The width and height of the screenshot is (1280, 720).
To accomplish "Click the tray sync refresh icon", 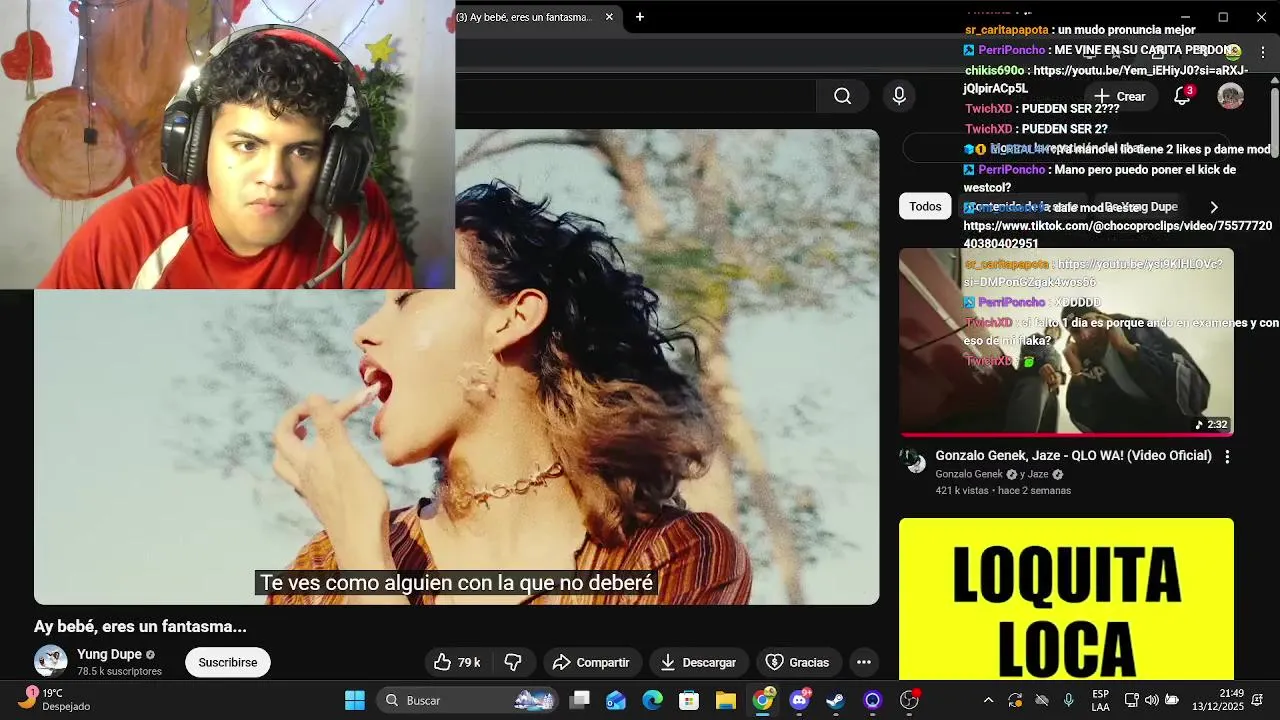I will [1015, 700].
